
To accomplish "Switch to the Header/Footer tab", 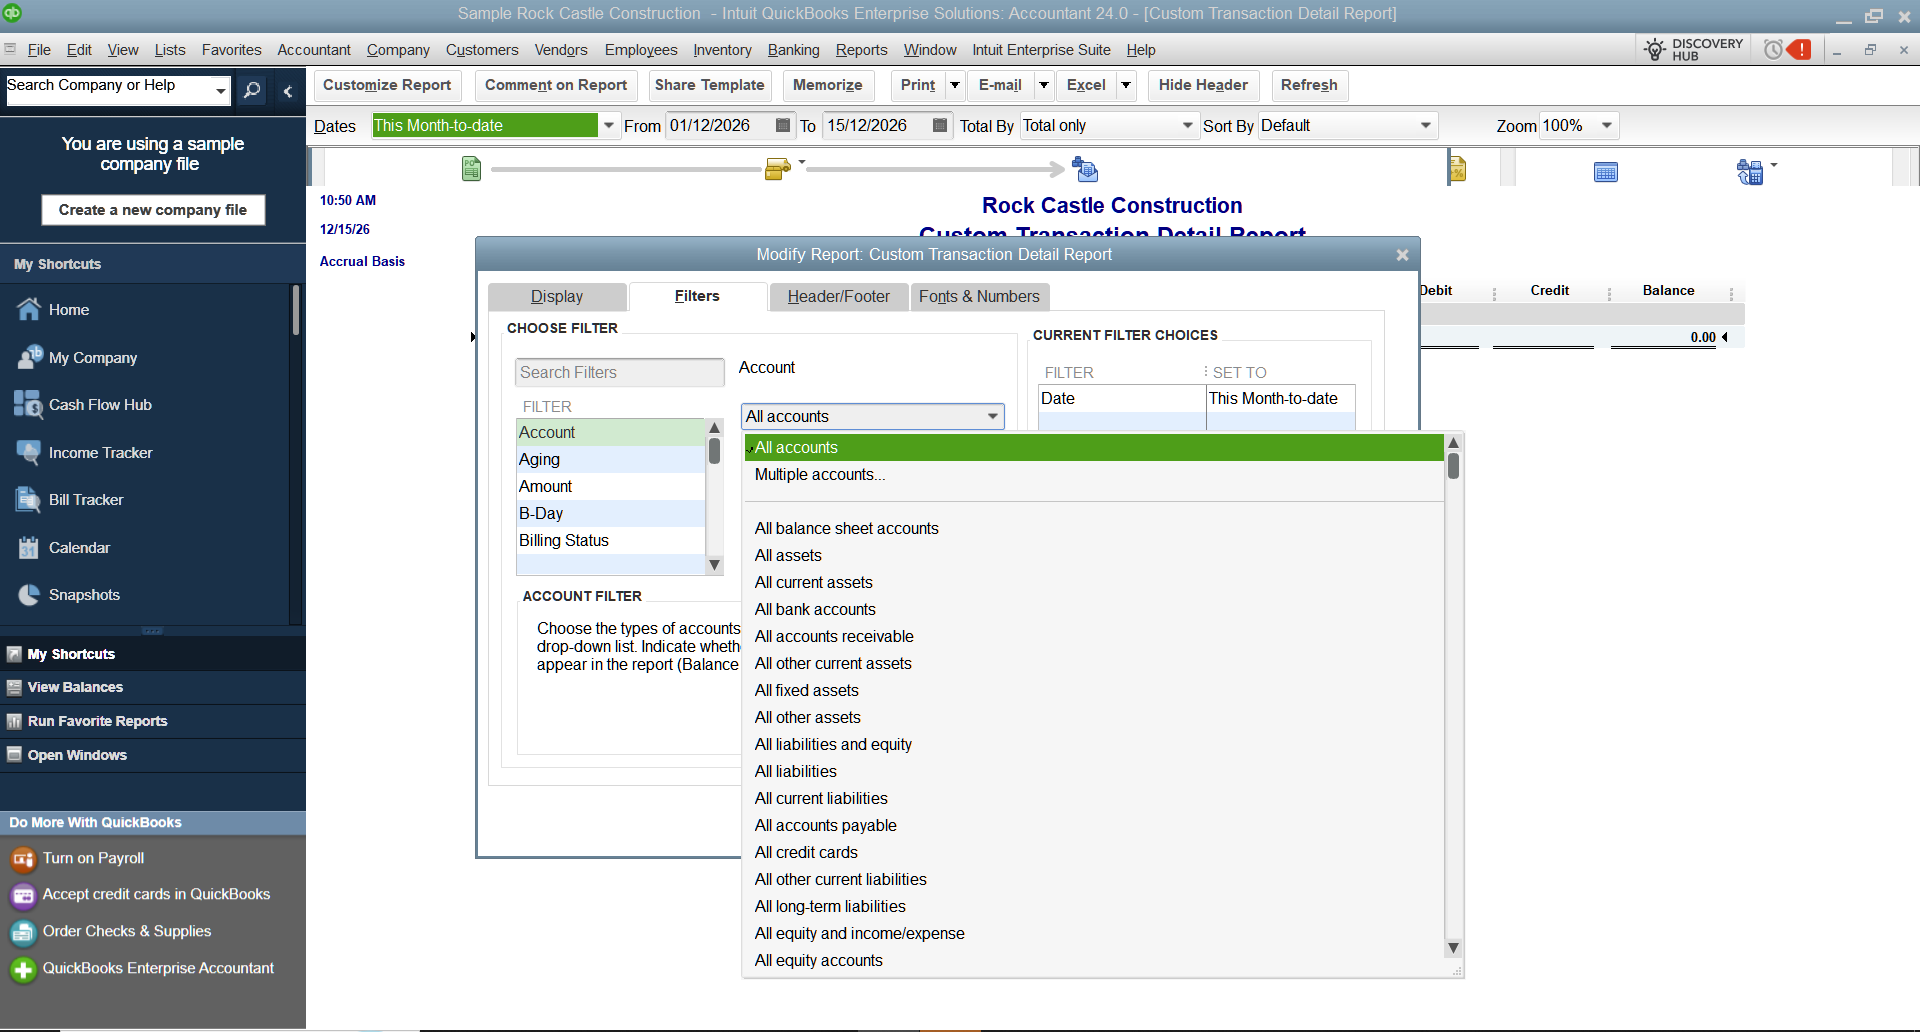I will (x=838, y=297).
